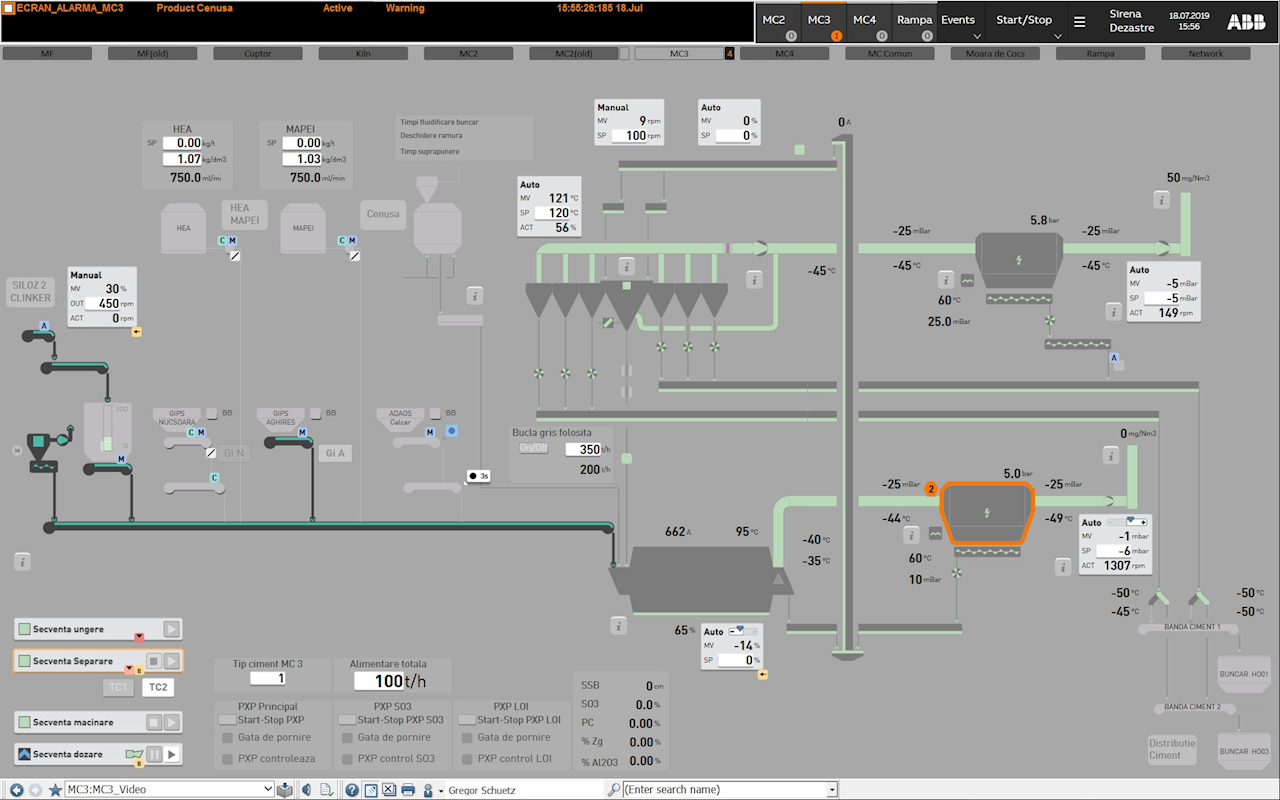
Task: Click the back navigation arrow in bottom toolbar
Action: pyautogui.click(x=16, y=790)
